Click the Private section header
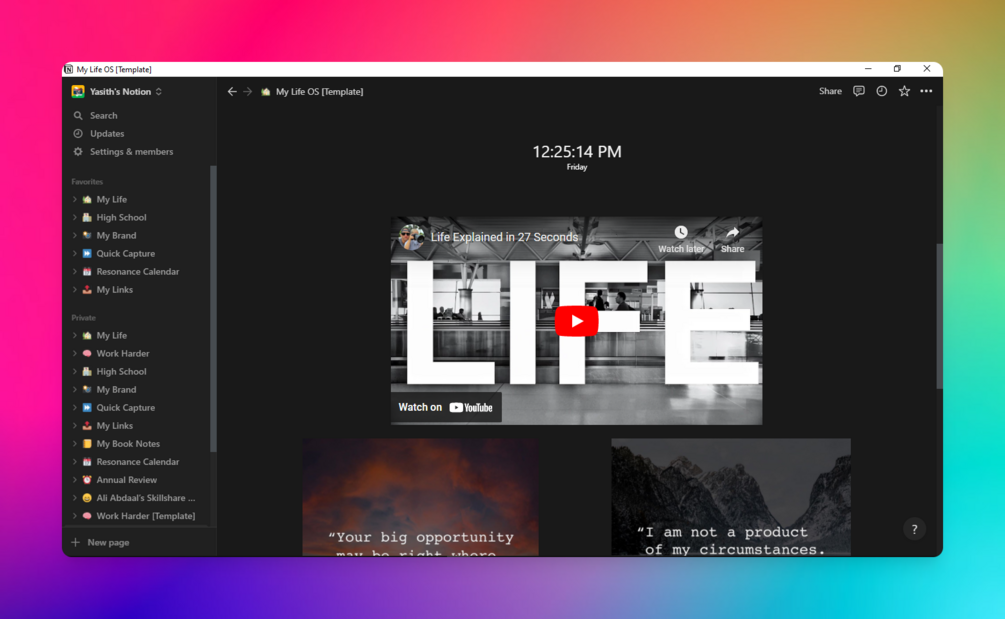The width and height of the screenshot is (1005, 619). click(83, 318)
